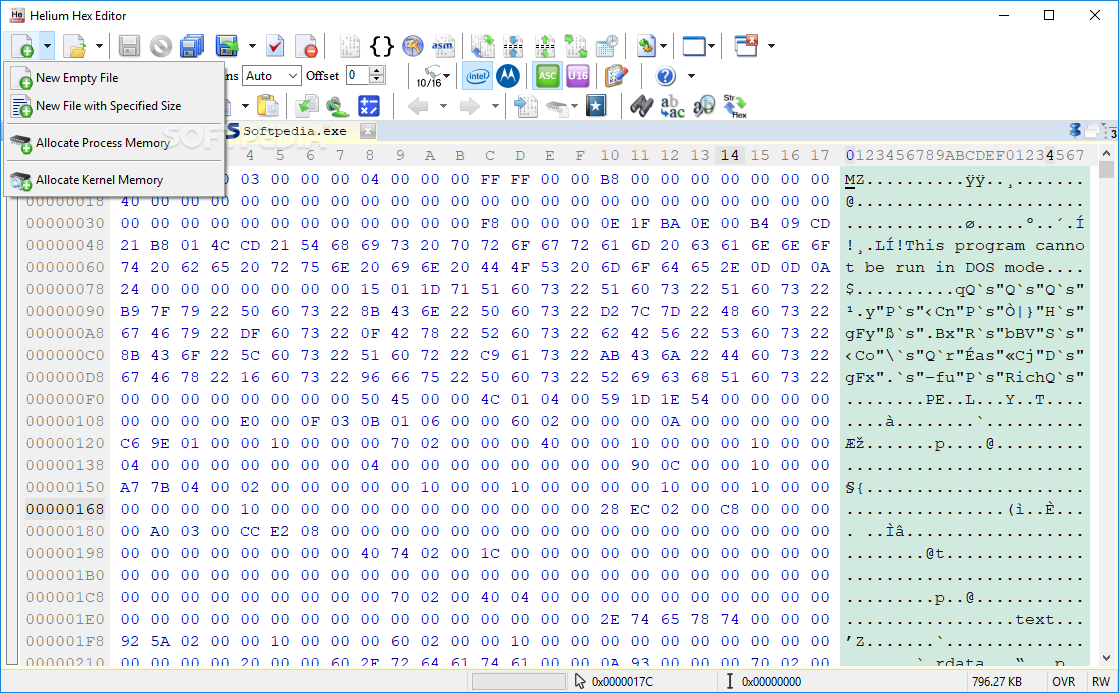Click the vertical scrollbar up arrow

1106,153
